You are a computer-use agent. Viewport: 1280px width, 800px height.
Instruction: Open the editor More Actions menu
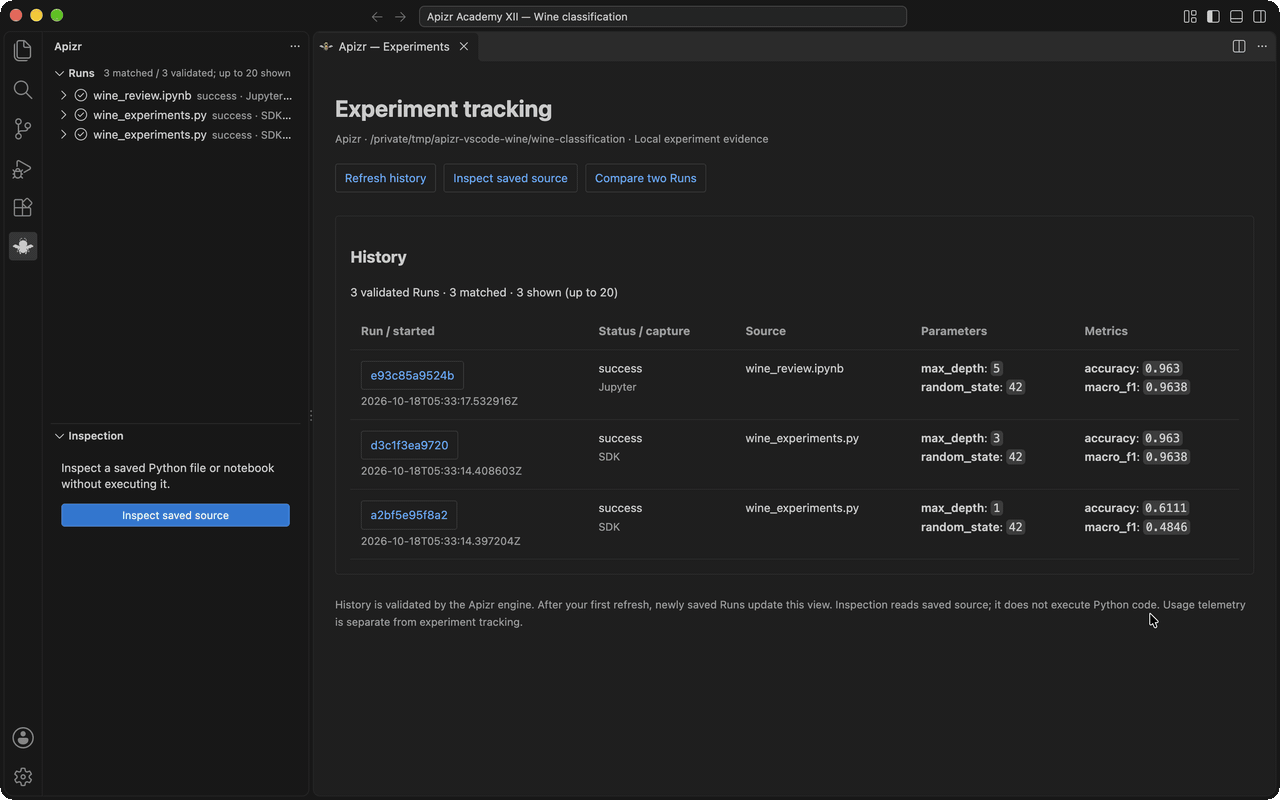click(1262, 46)
